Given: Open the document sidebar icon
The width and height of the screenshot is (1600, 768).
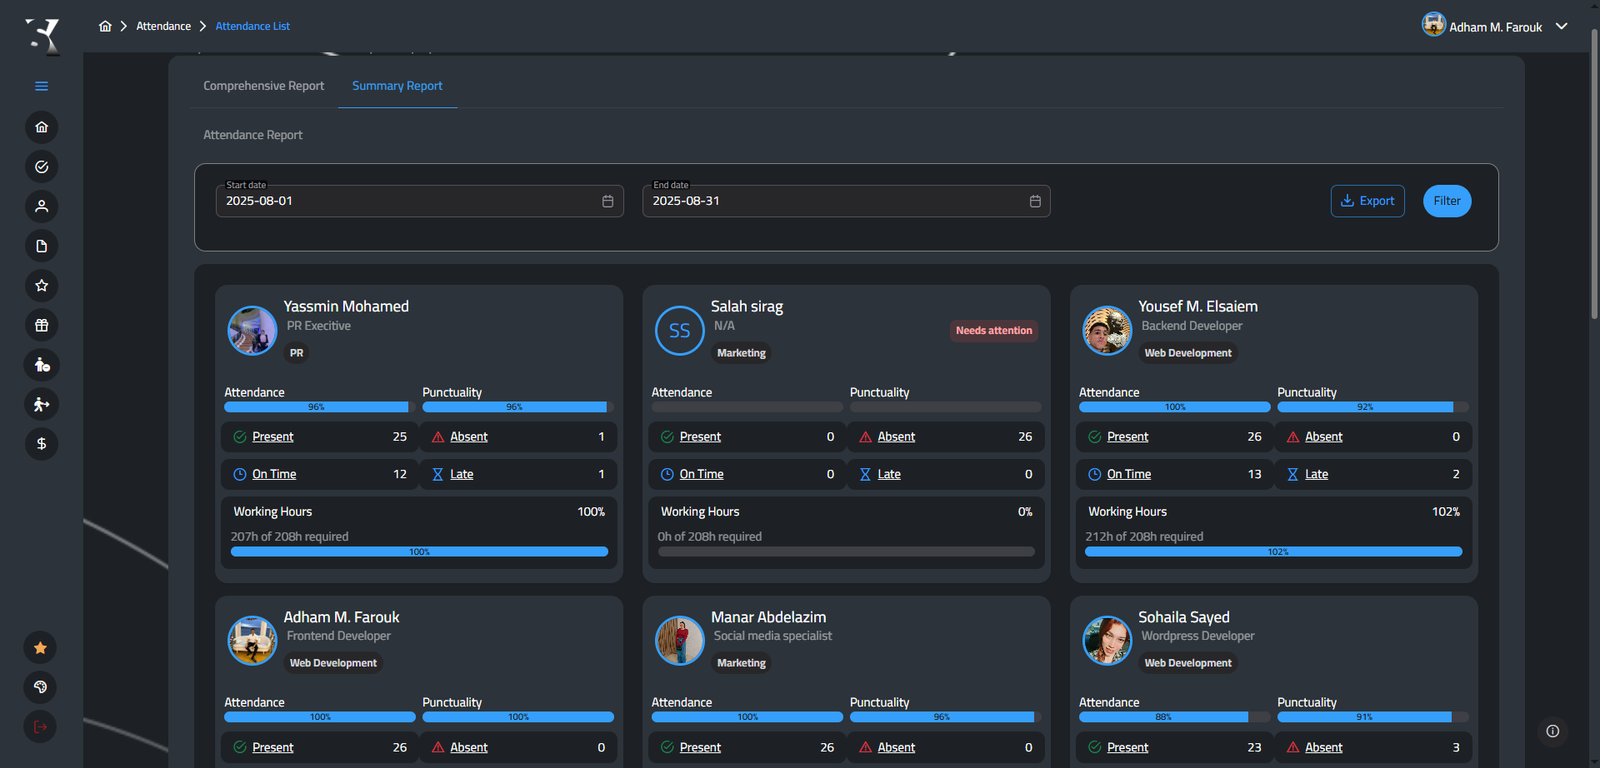Looking at the screenshot, I should pyautogui.click(x=41, y=246).
